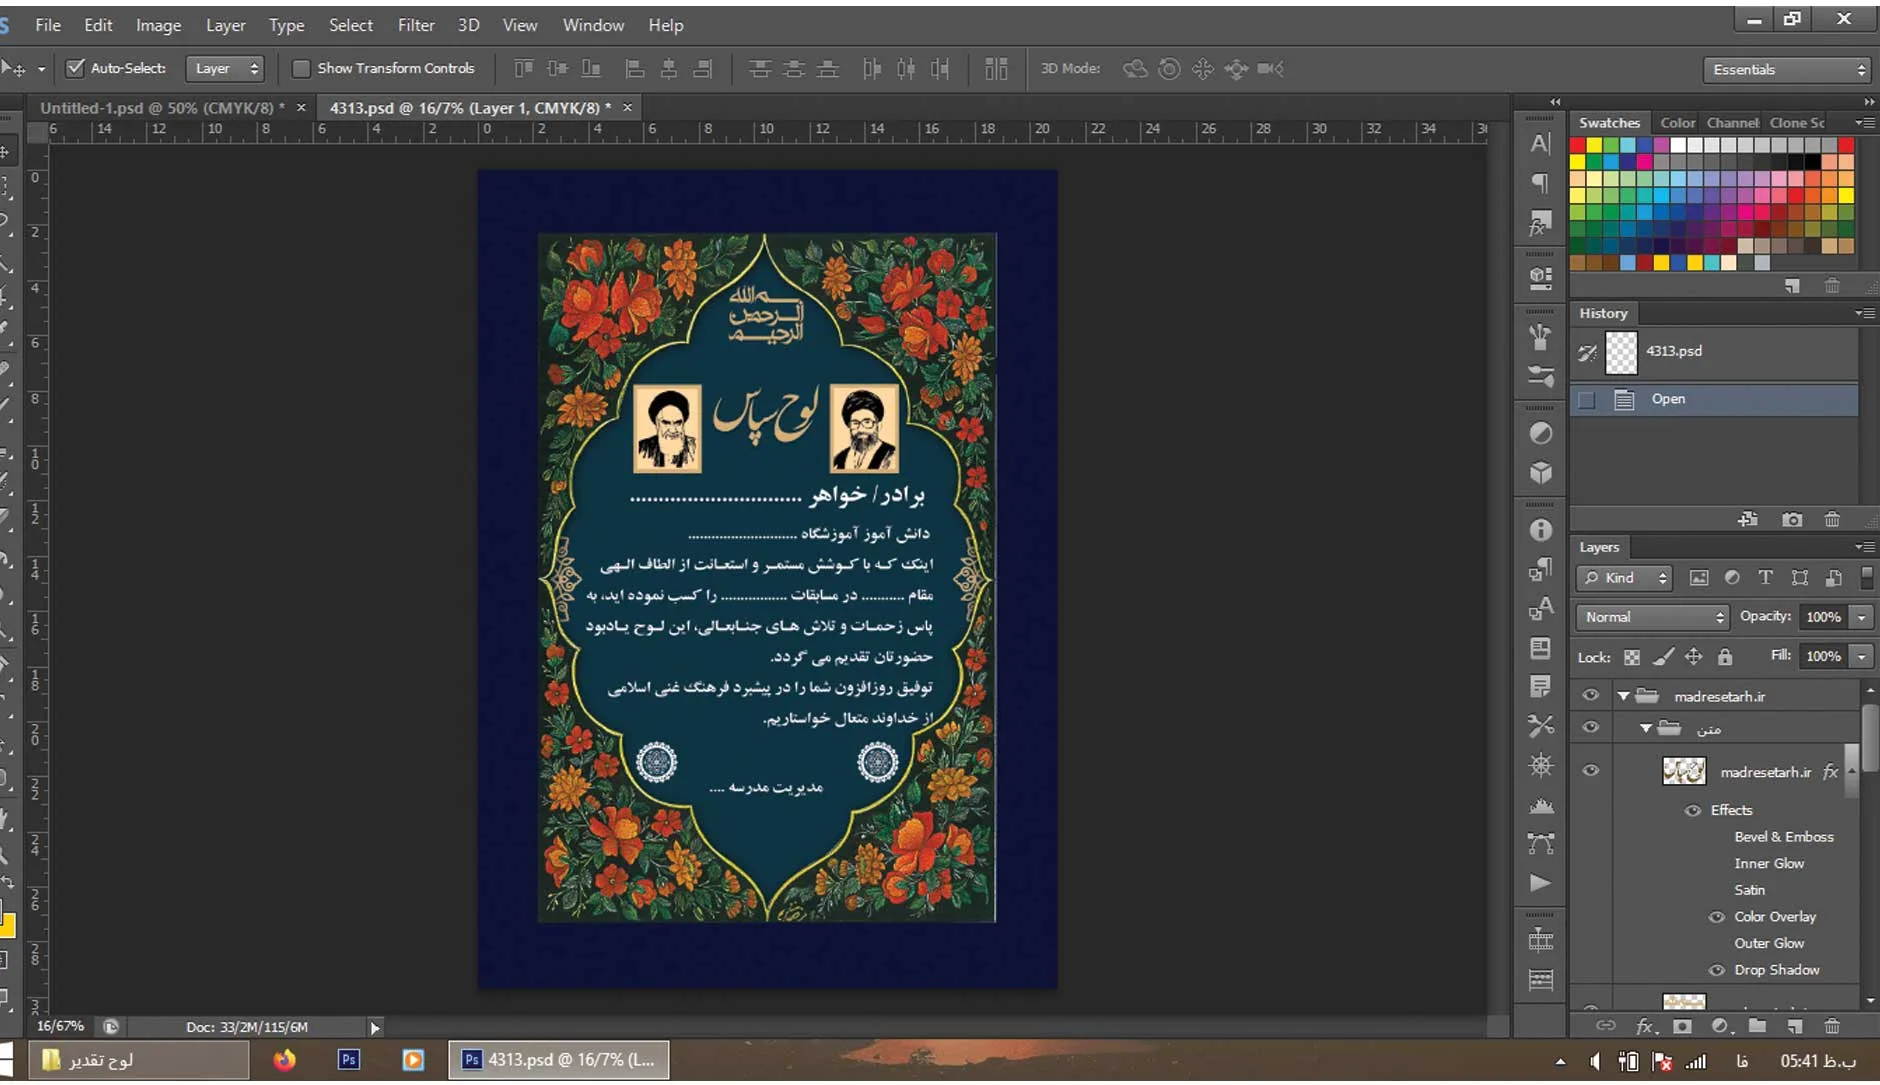Open Essentials workspace dropdown
Viewport: 1880px width, 1085px height.
click(x=1786, y=69)
